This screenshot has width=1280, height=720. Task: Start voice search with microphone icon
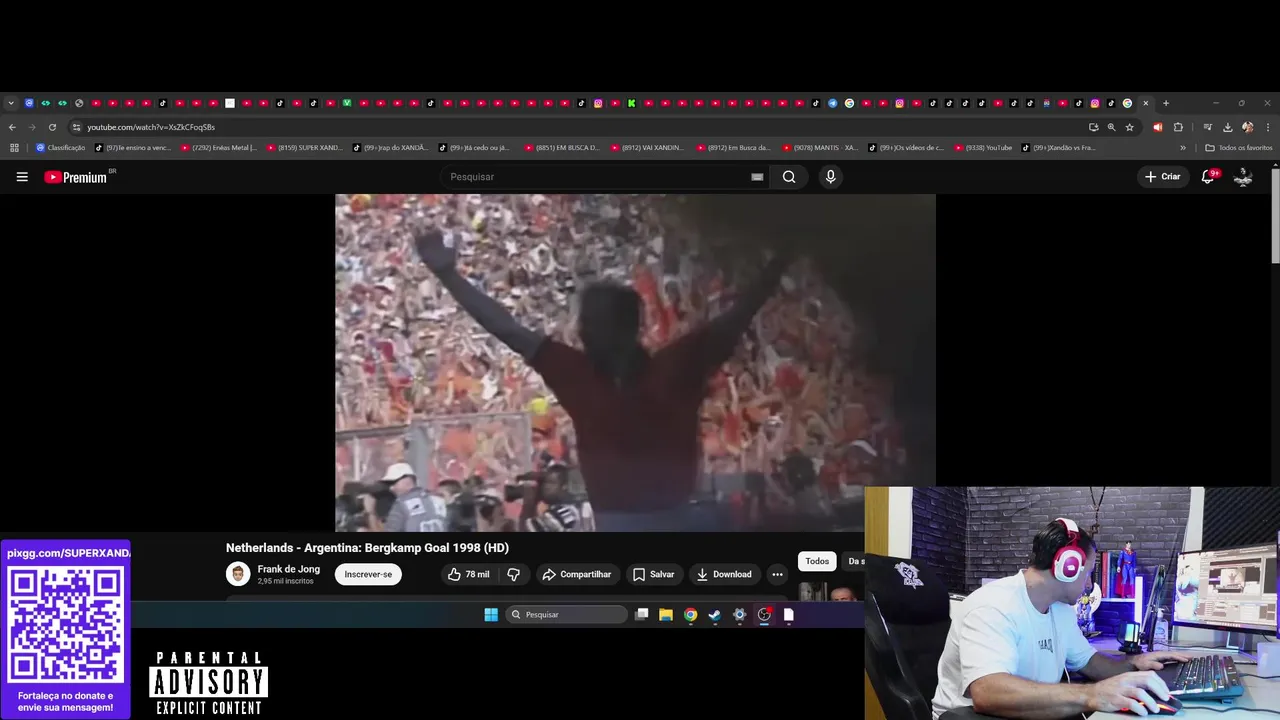830,177
